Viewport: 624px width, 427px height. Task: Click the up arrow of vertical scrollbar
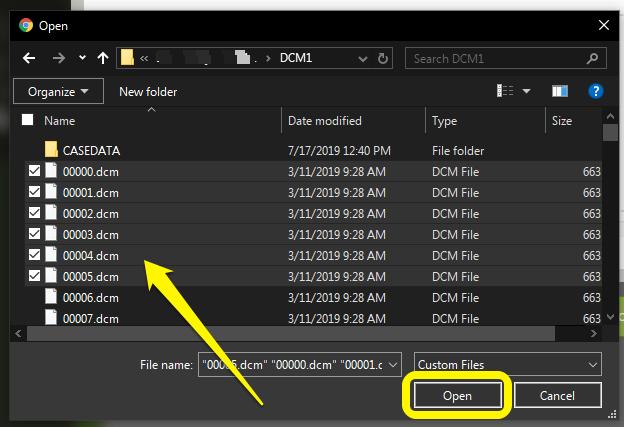(610, 116)
